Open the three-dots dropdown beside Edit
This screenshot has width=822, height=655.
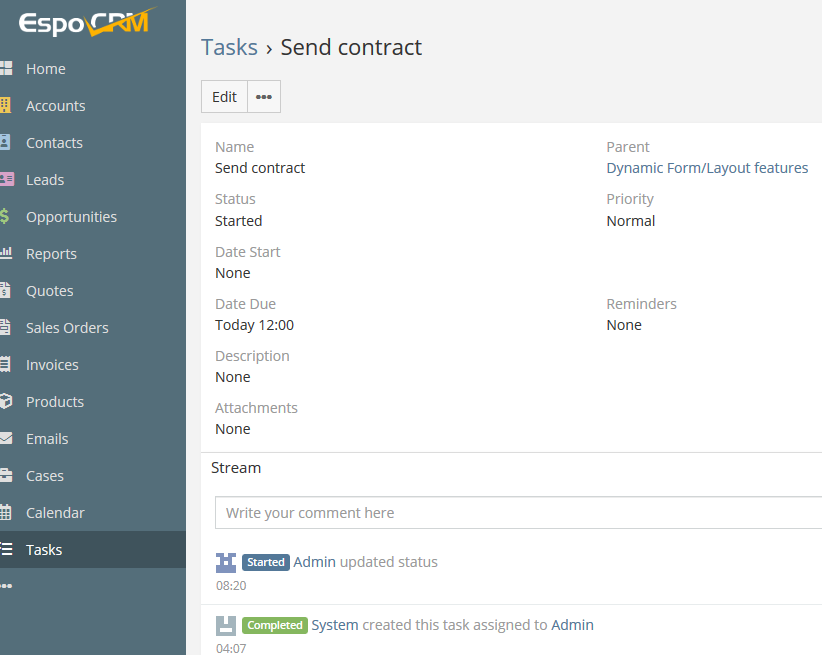coord(264,97)
